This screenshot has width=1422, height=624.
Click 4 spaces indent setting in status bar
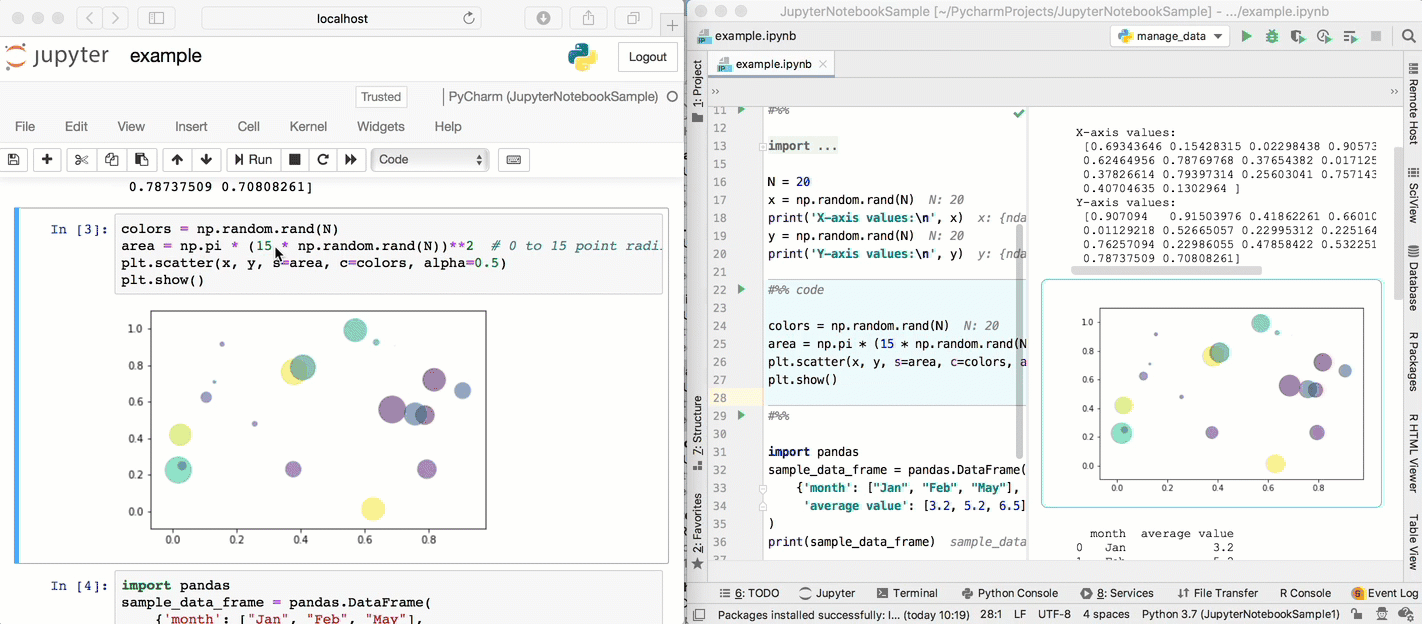(x=1106, y=615)
